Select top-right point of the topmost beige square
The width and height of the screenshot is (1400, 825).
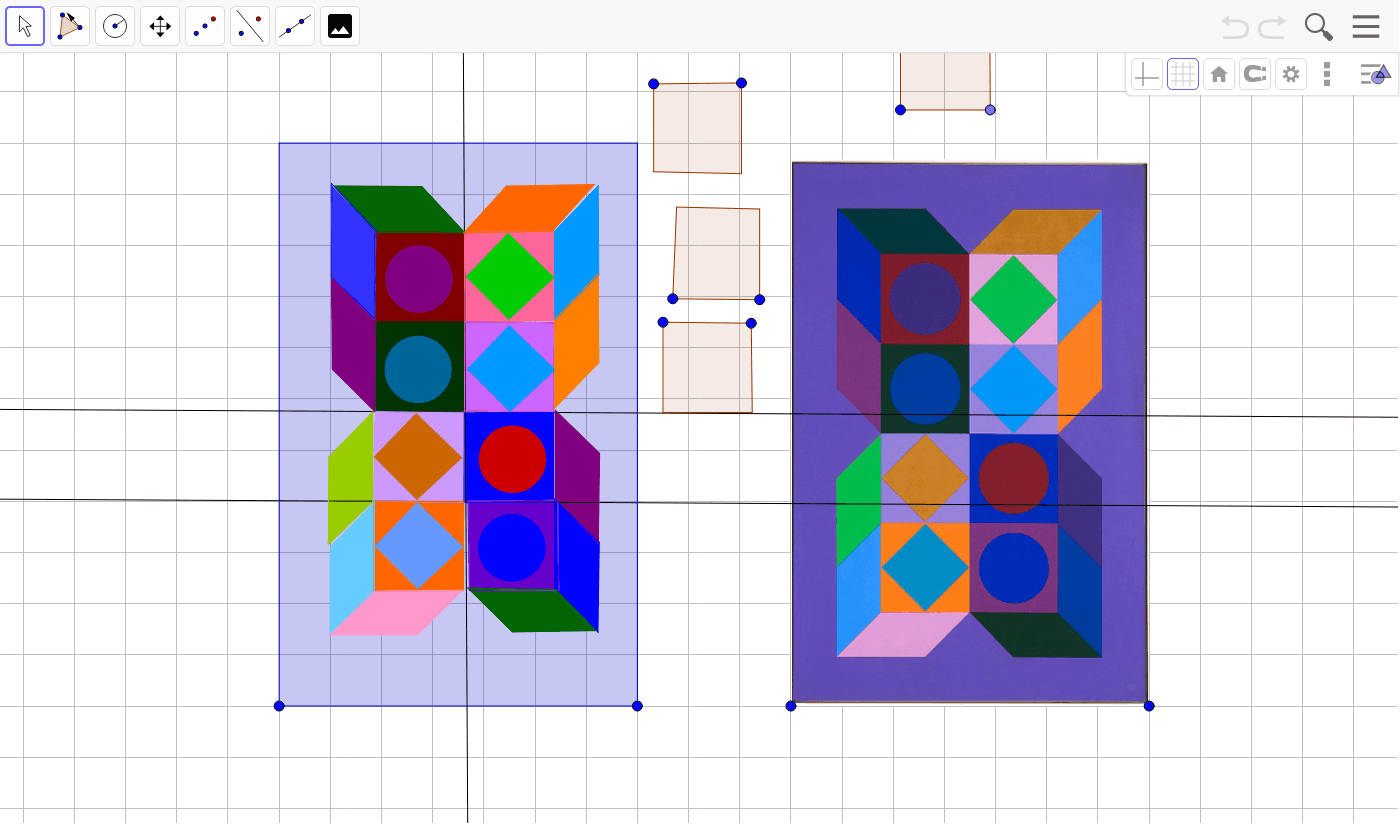pyautogui.click(x=741, y=83)
